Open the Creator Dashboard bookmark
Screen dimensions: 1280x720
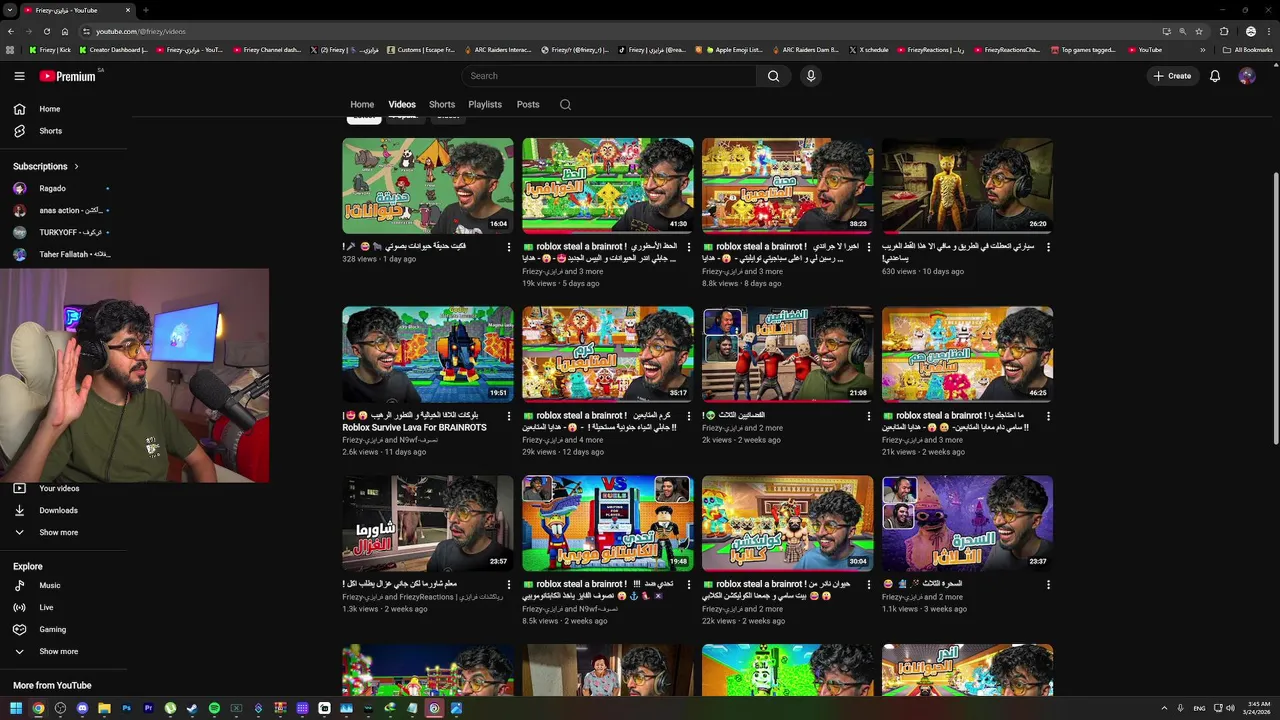tap(112, 49)
